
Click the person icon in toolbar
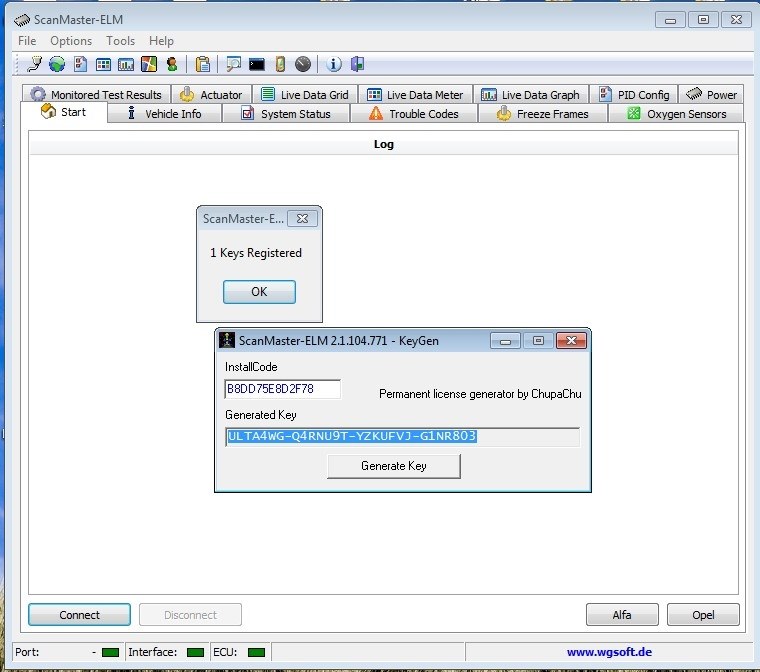172,64
